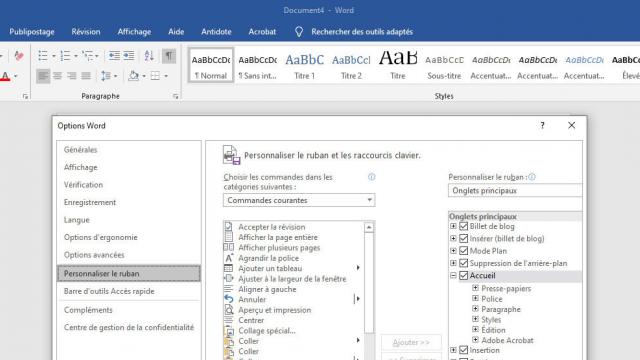The width and height of the screenshot is (640, 360).
Task: Justify text in ribbon
Action: point(86,76)
